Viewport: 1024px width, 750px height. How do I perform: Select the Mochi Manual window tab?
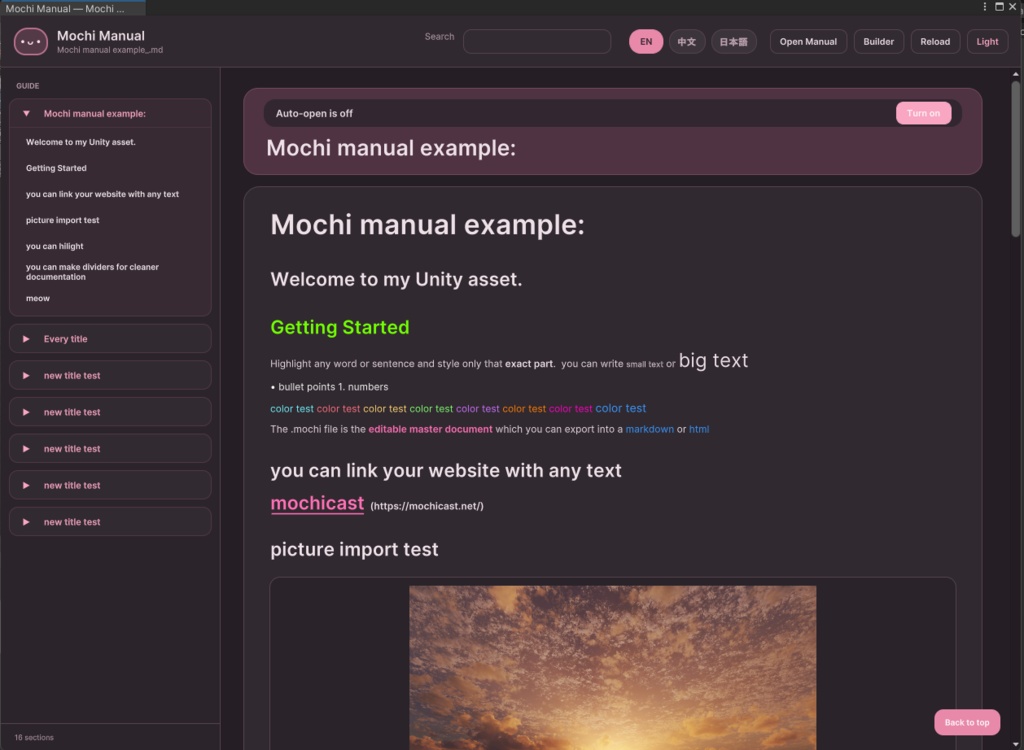[72, 8]
